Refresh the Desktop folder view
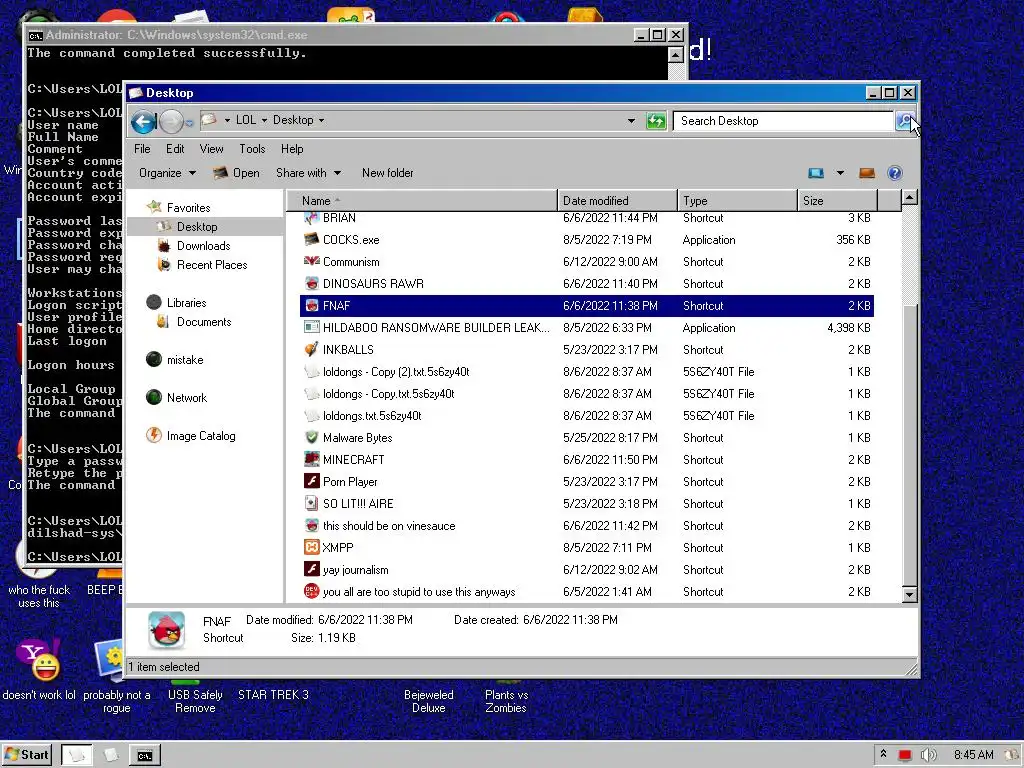Screen dimensions: 1024x768 click(656, 121)
